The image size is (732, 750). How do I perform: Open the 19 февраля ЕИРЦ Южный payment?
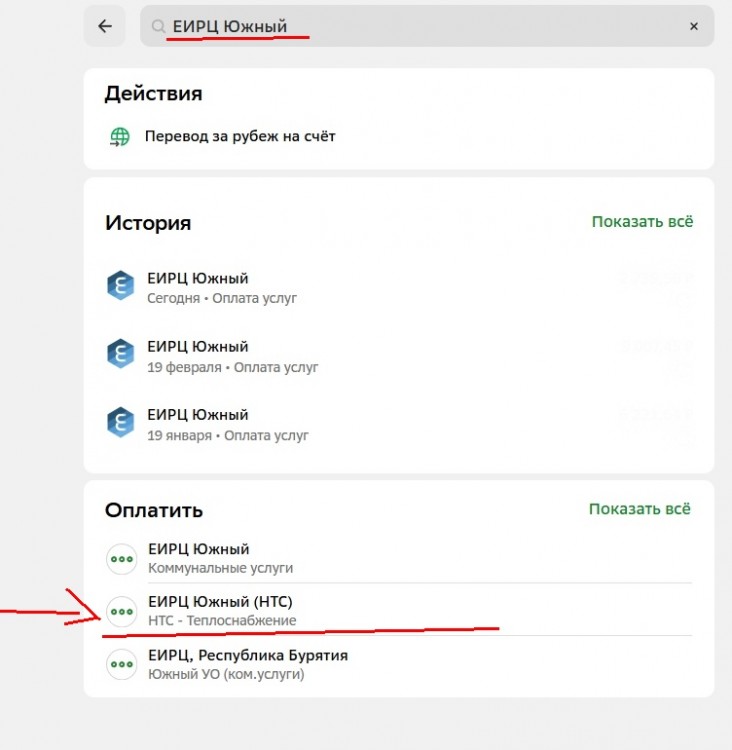coord(399,356)
